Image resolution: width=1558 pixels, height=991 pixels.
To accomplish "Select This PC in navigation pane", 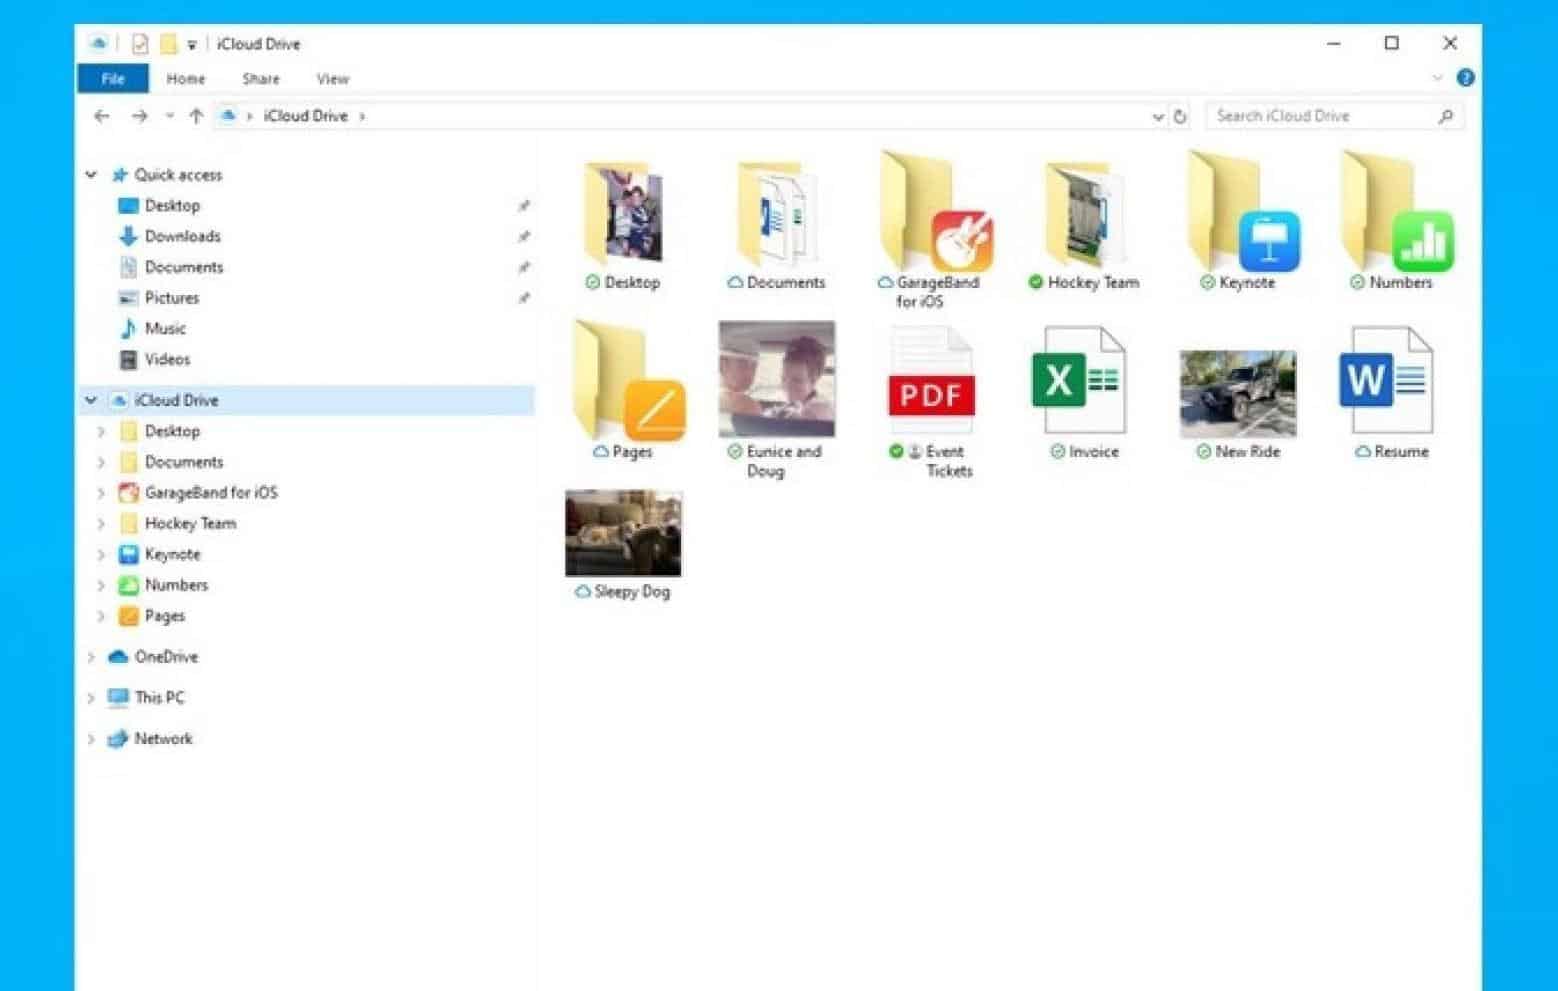I will [159, 698].
